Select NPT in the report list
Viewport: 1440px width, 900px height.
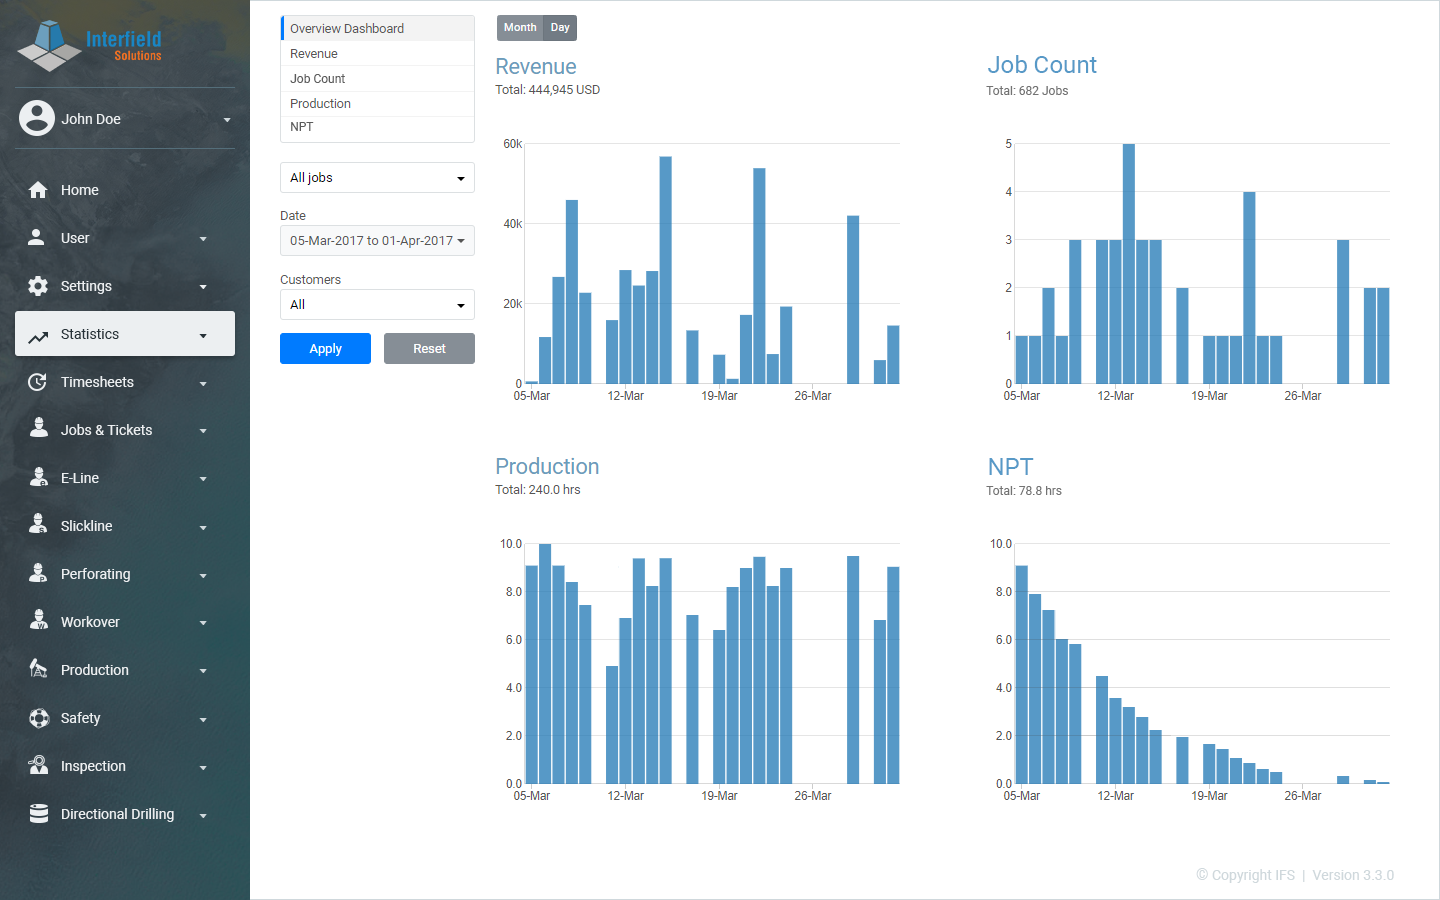pos(377,127)
